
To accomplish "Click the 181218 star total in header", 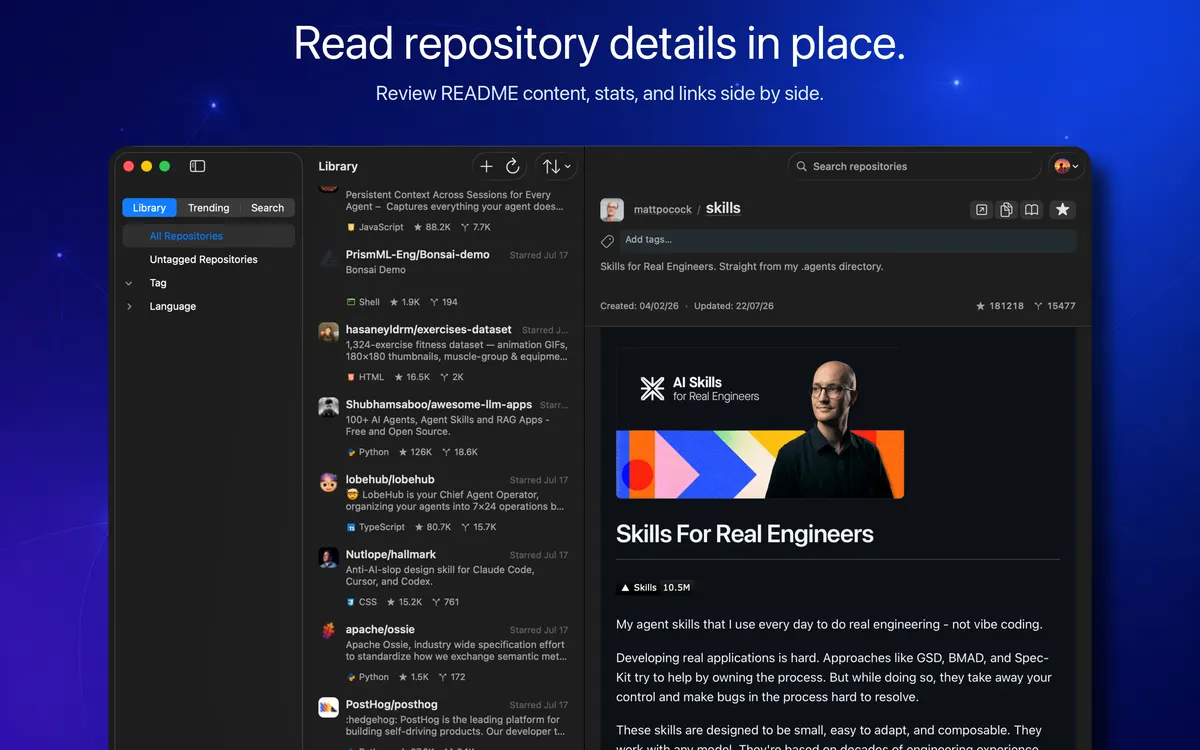I will coord(1000,306).
